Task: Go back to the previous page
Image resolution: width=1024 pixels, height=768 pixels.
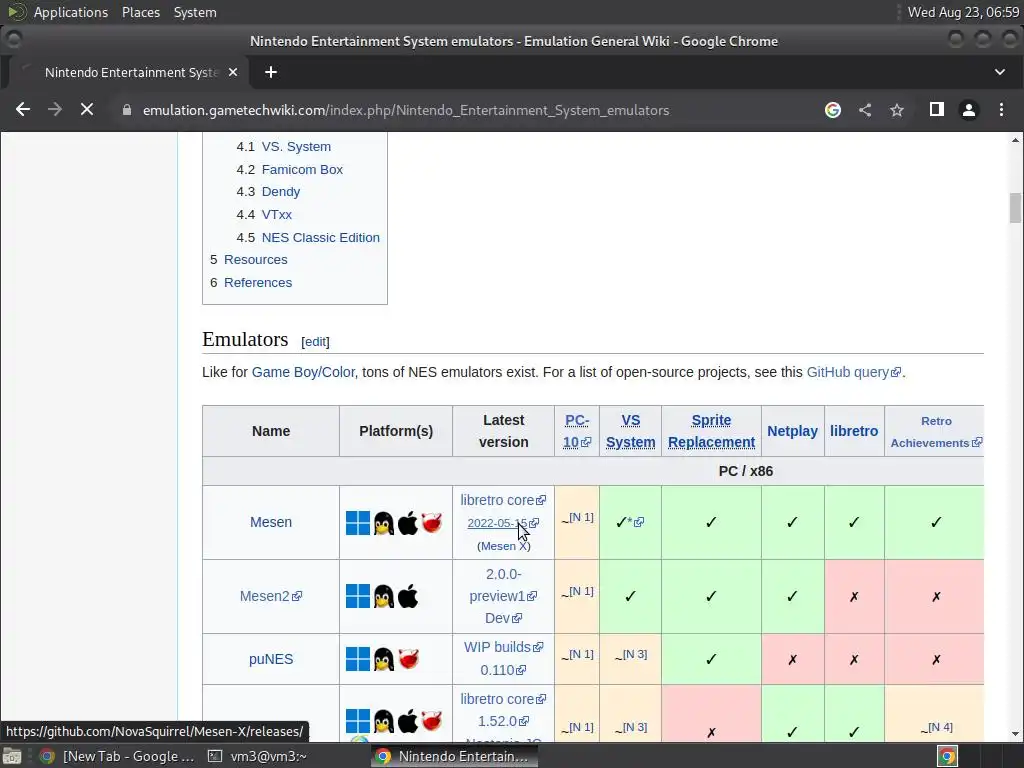Action: (23, 110)
